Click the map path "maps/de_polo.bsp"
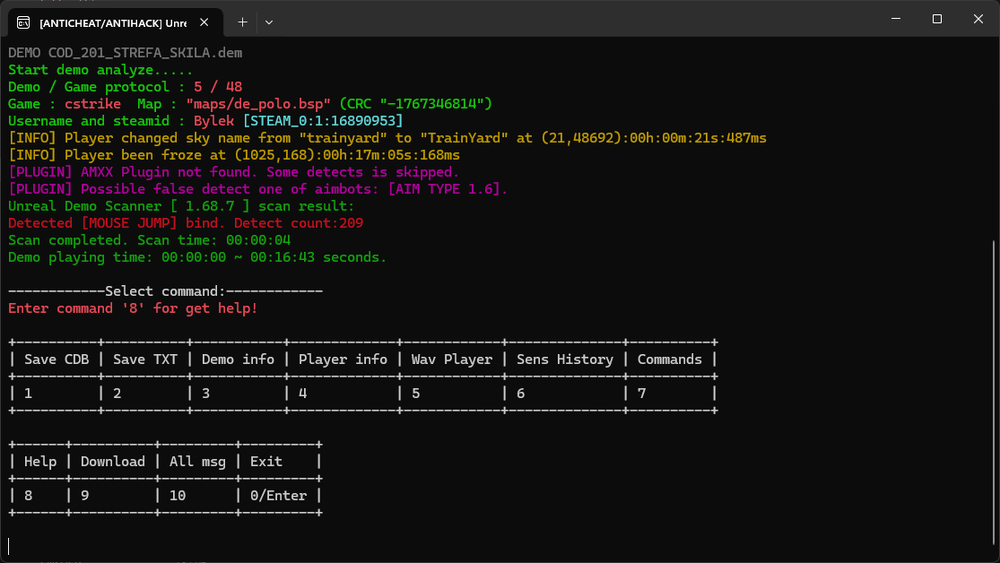Screen dimensions: 1000x563 tap(258, 104)
